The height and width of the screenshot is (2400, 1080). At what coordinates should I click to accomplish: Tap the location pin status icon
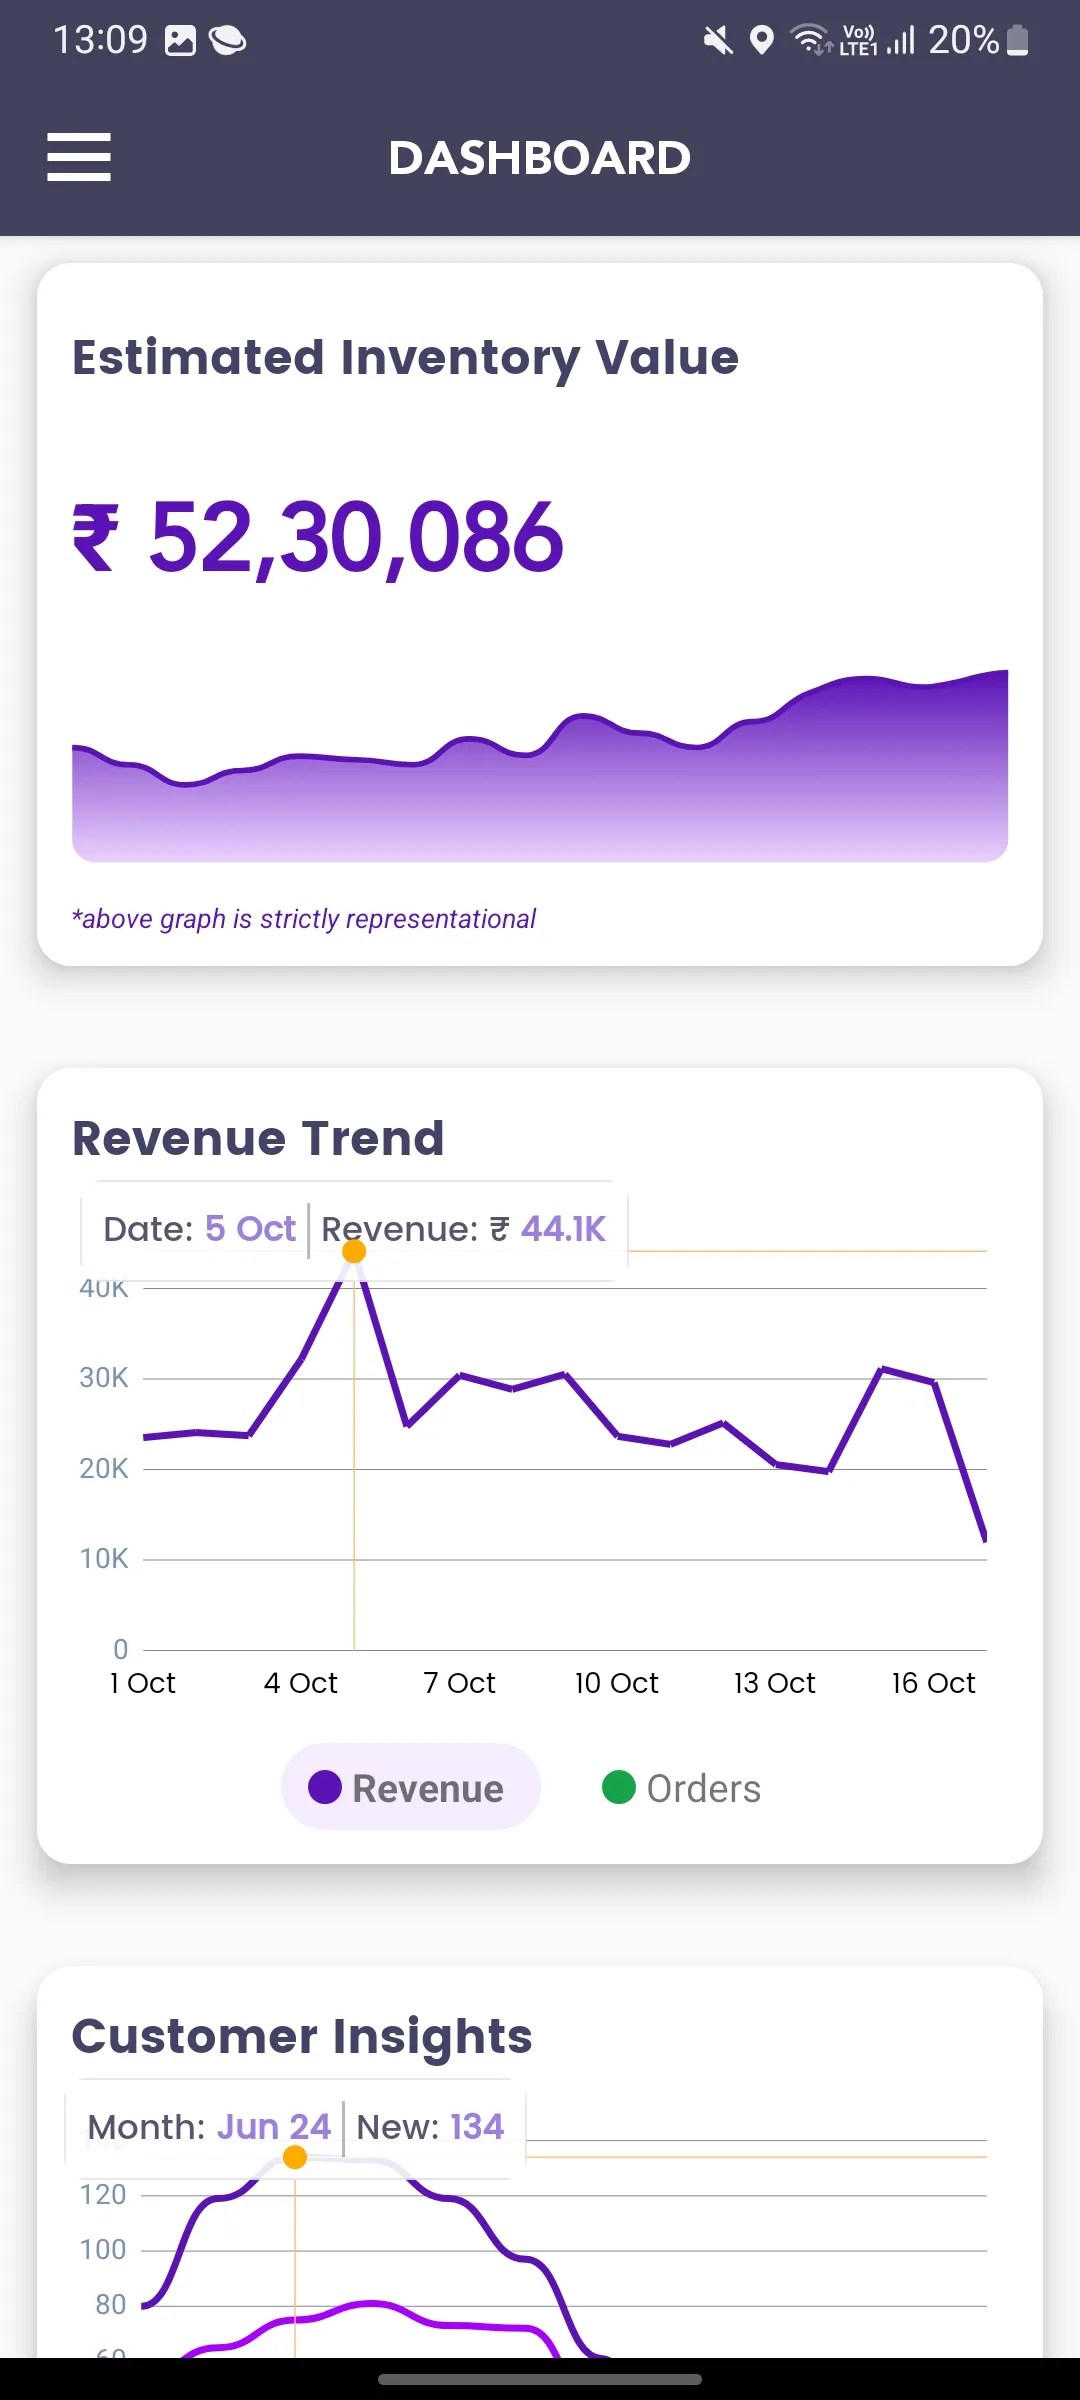click(x=762, y=41)
